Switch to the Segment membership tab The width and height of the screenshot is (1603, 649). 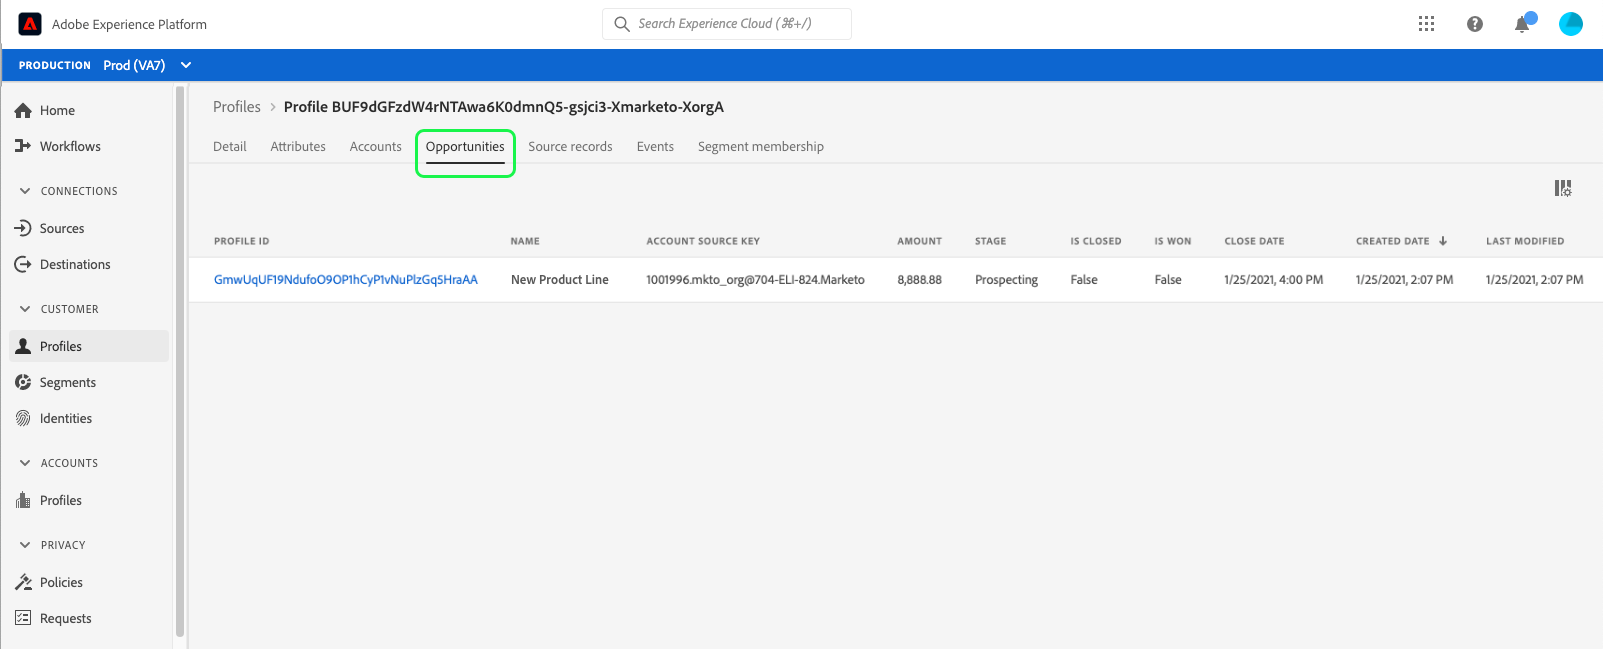pos(760,146)
